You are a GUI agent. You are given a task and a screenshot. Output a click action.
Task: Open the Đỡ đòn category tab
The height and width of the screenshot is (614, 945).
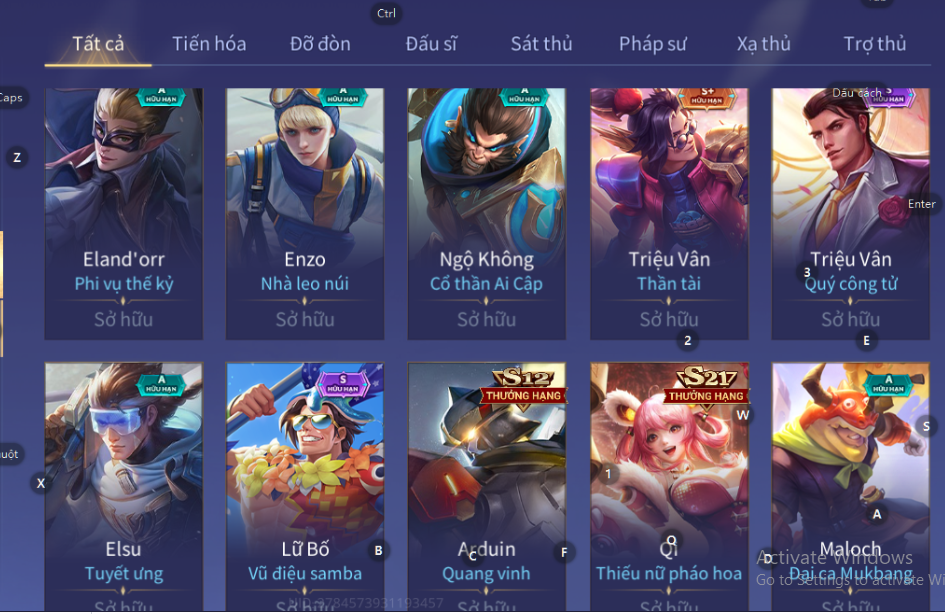point(320,44)
